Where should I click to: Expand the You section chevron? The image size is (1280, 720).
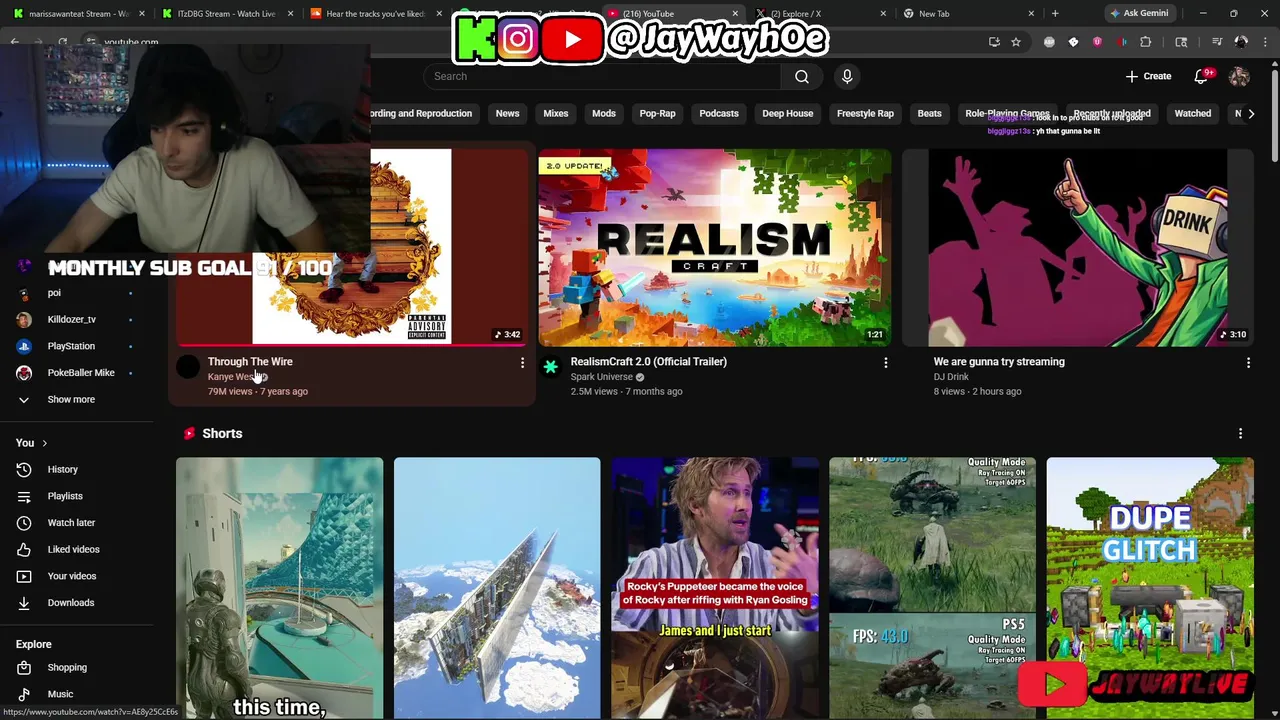coord(44,443)
